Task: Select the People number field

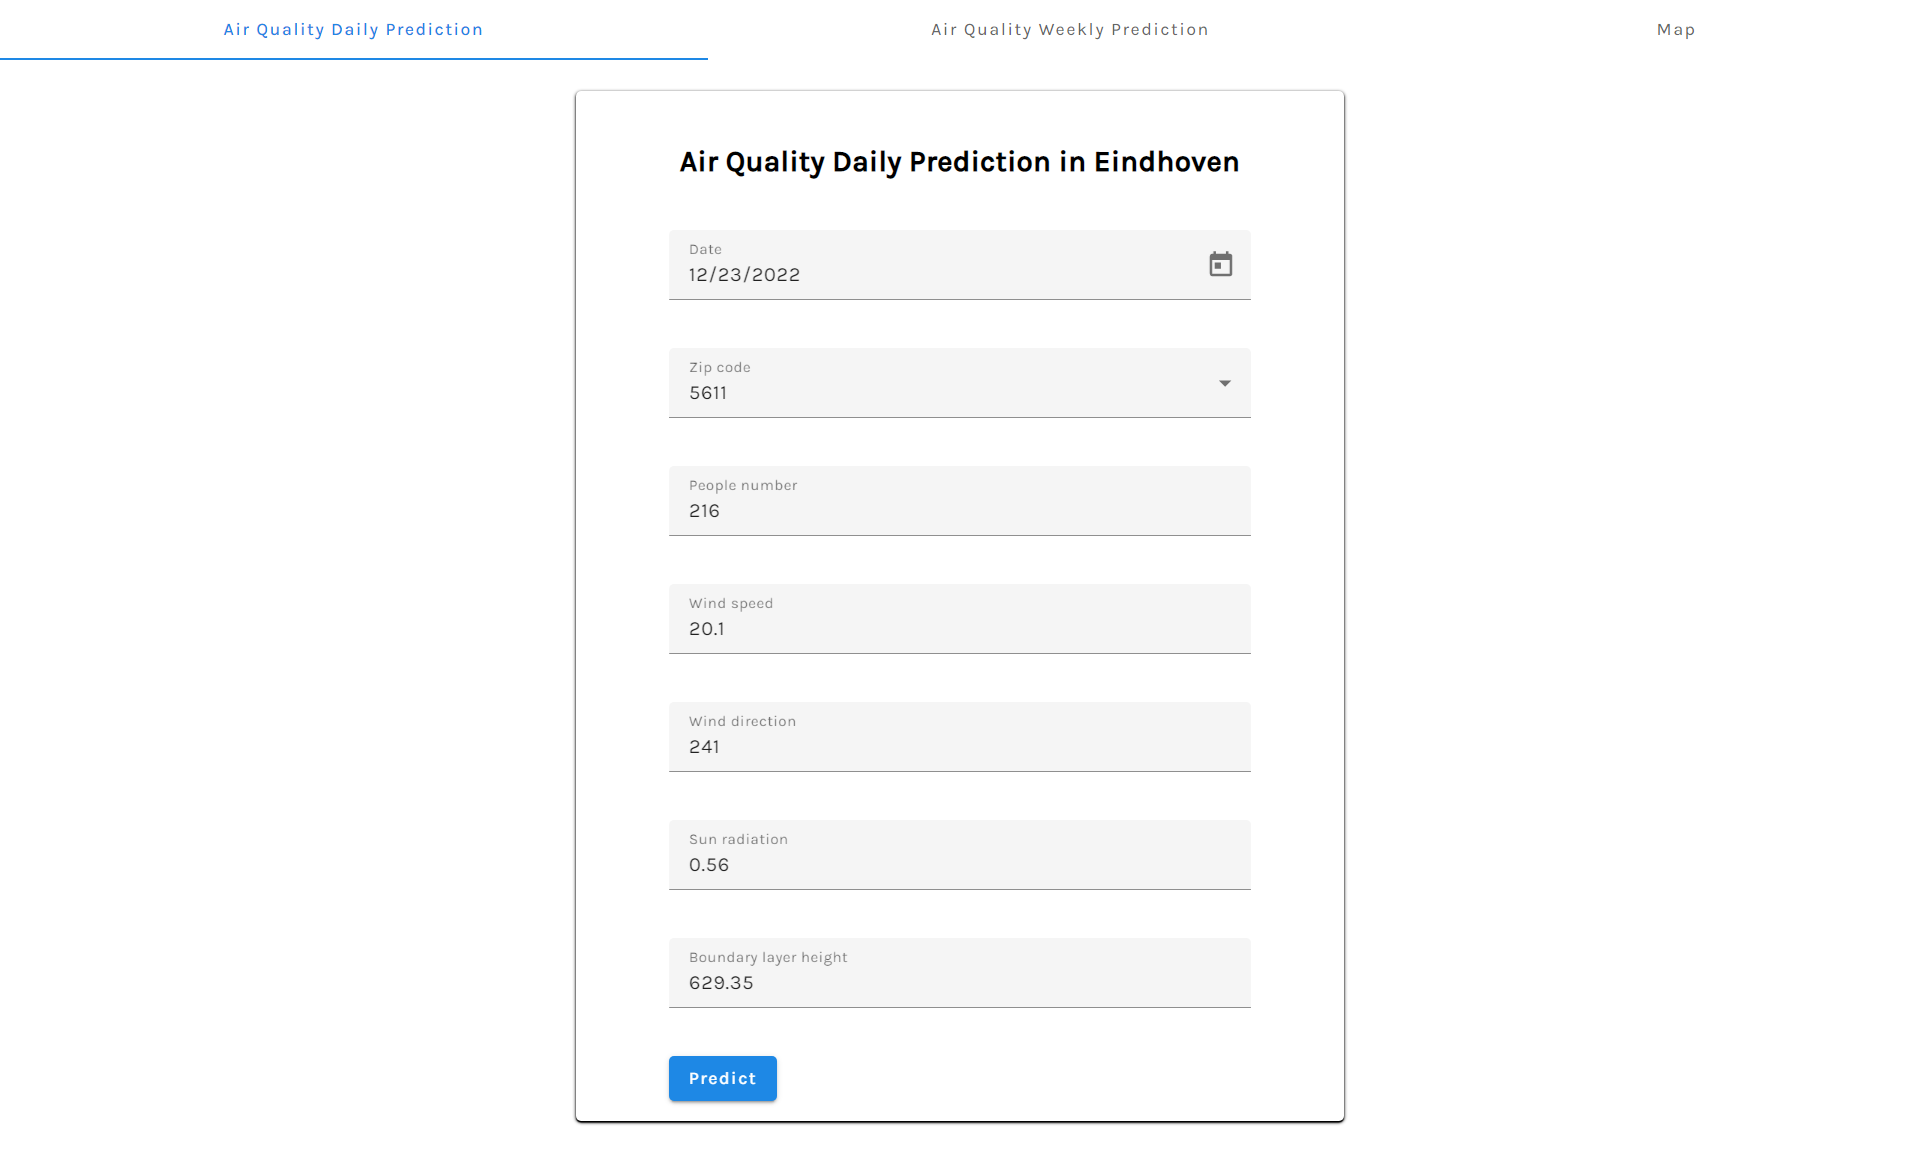Action: (x=900, y=511)
